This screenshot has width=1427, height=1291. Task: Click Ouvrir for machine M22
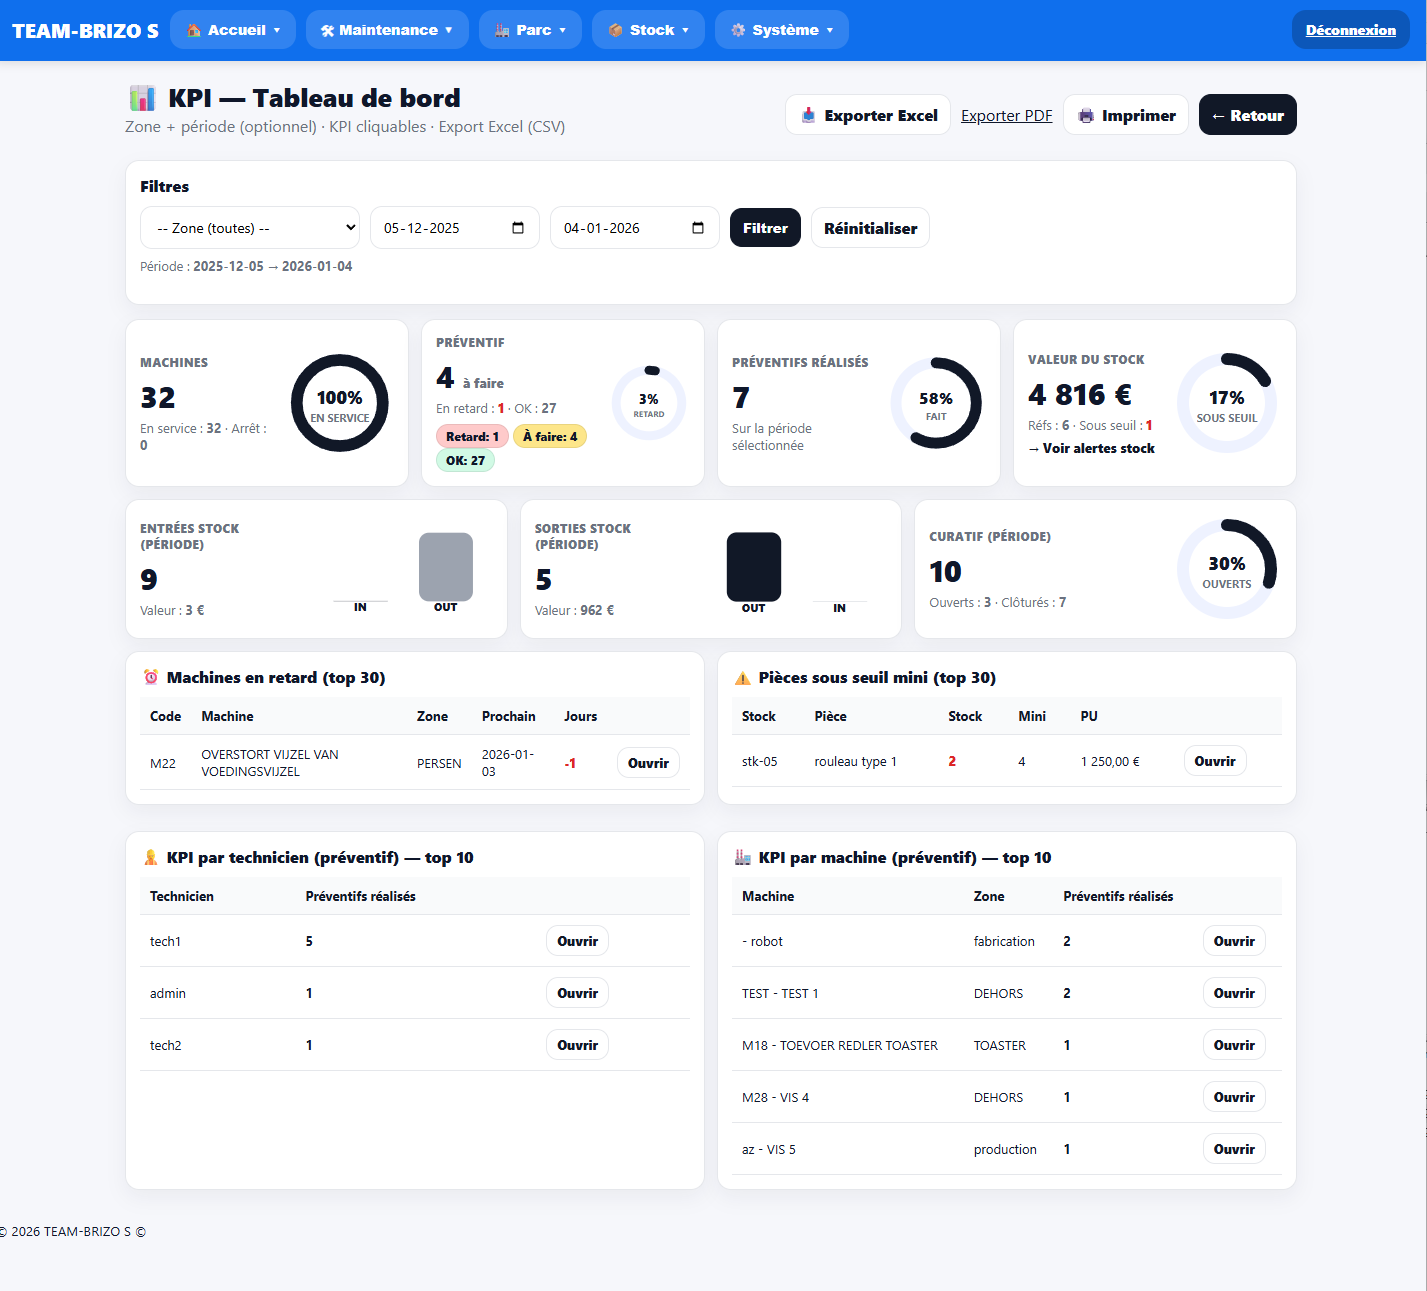pyautogui.click(x=648, y=762)
